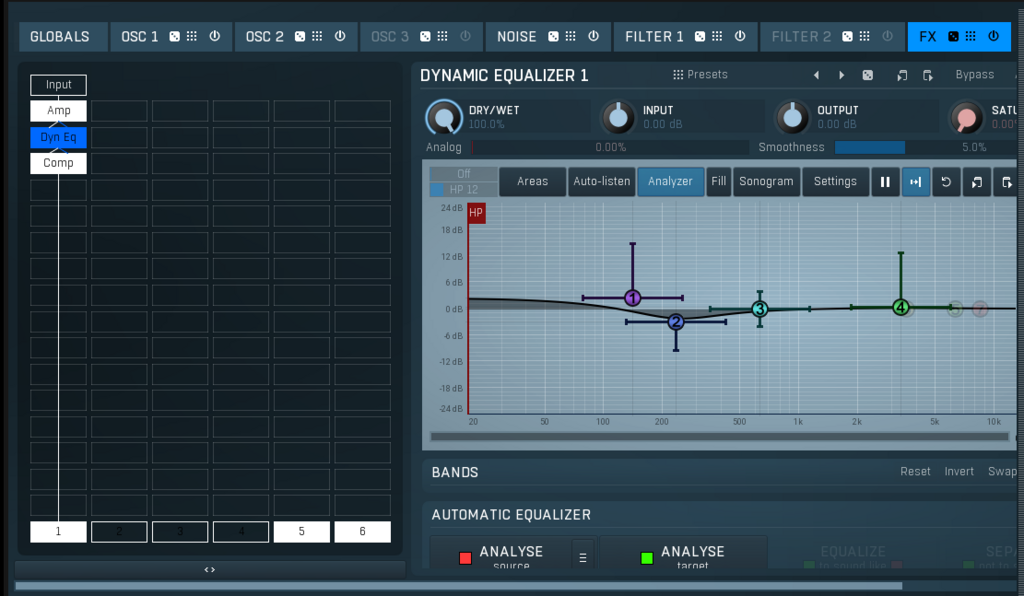The image size is (1024, 596).
Task: Click the undo arrow icon in EQ toolbar
Action: click(x=946, y=181)
